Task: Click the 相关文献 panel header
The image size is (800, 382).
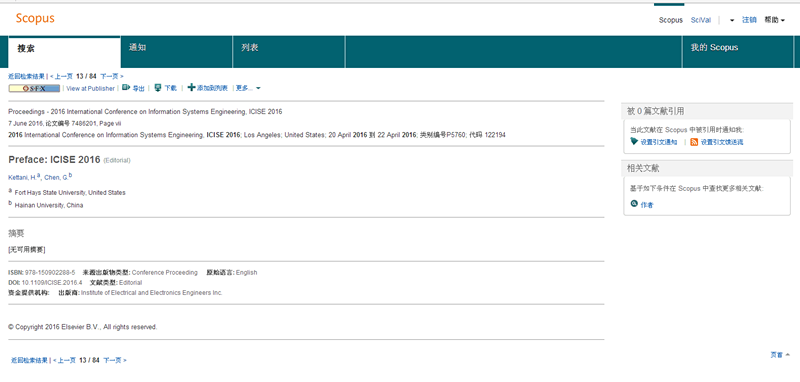Action: (708, 168)
